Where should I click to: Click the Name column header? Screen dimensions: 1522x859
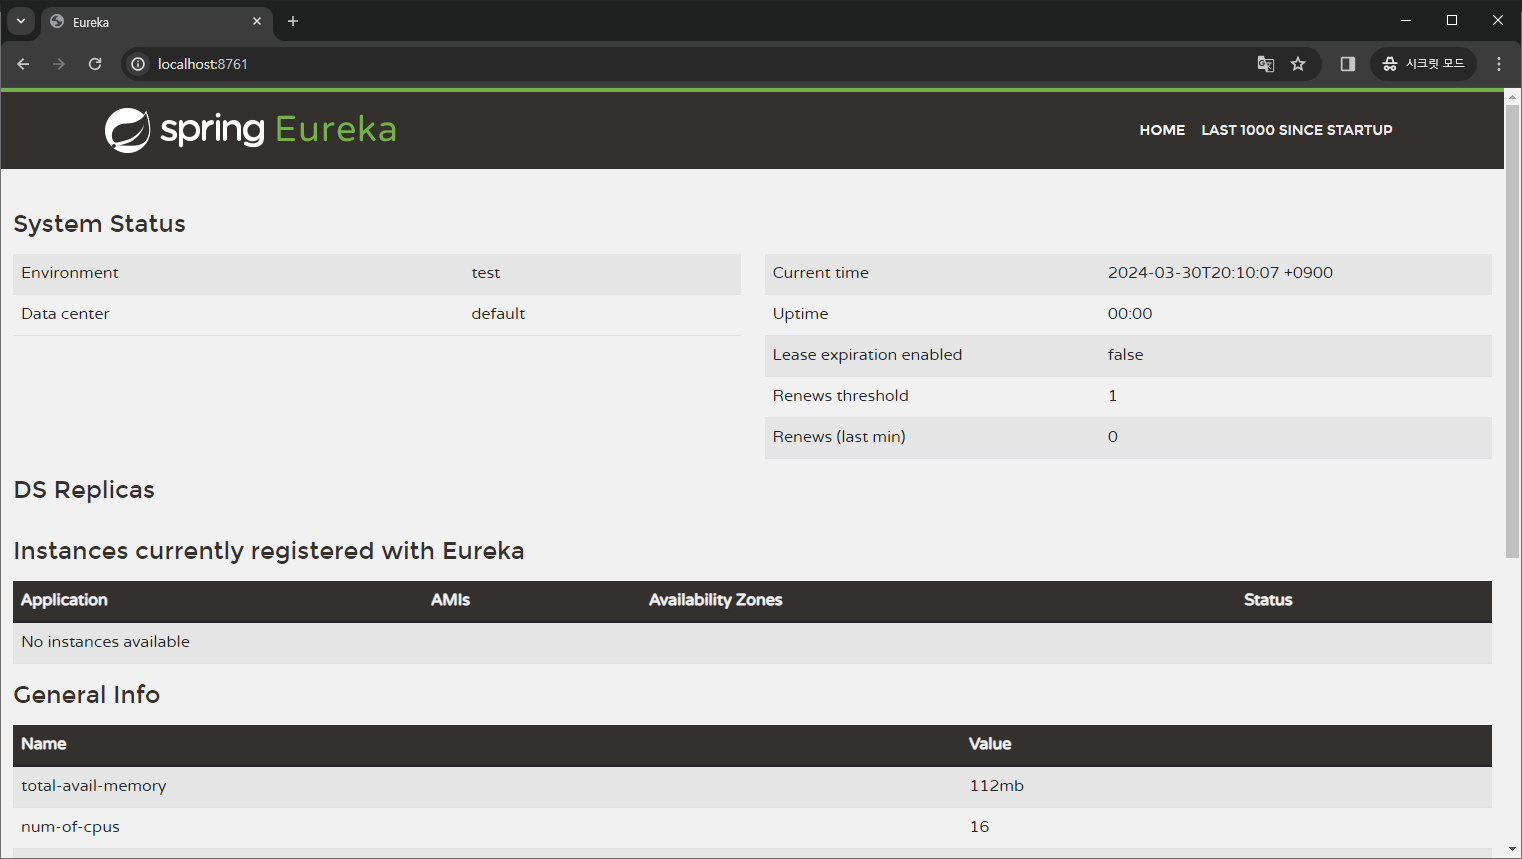tap(44, 744)
